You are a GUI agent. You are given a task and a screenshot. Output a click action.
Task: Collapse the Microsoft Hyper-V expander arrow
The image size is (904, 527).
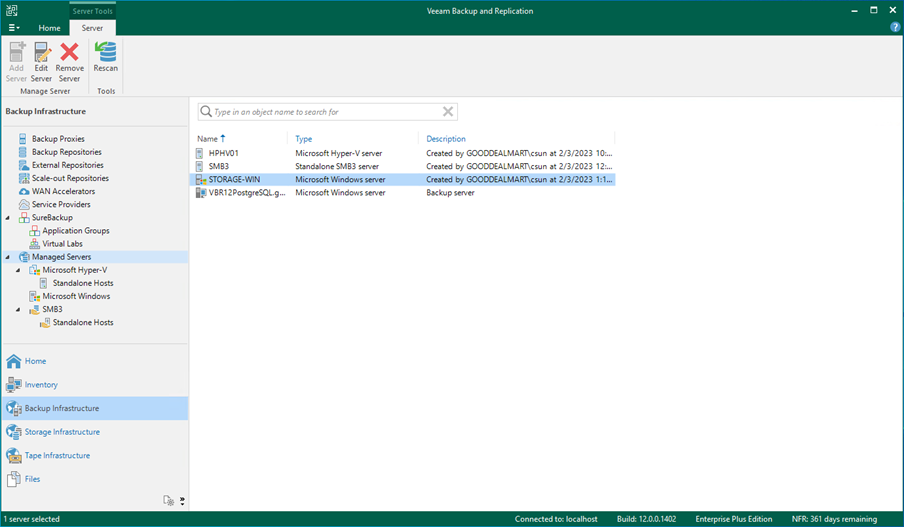pos(18,270)
